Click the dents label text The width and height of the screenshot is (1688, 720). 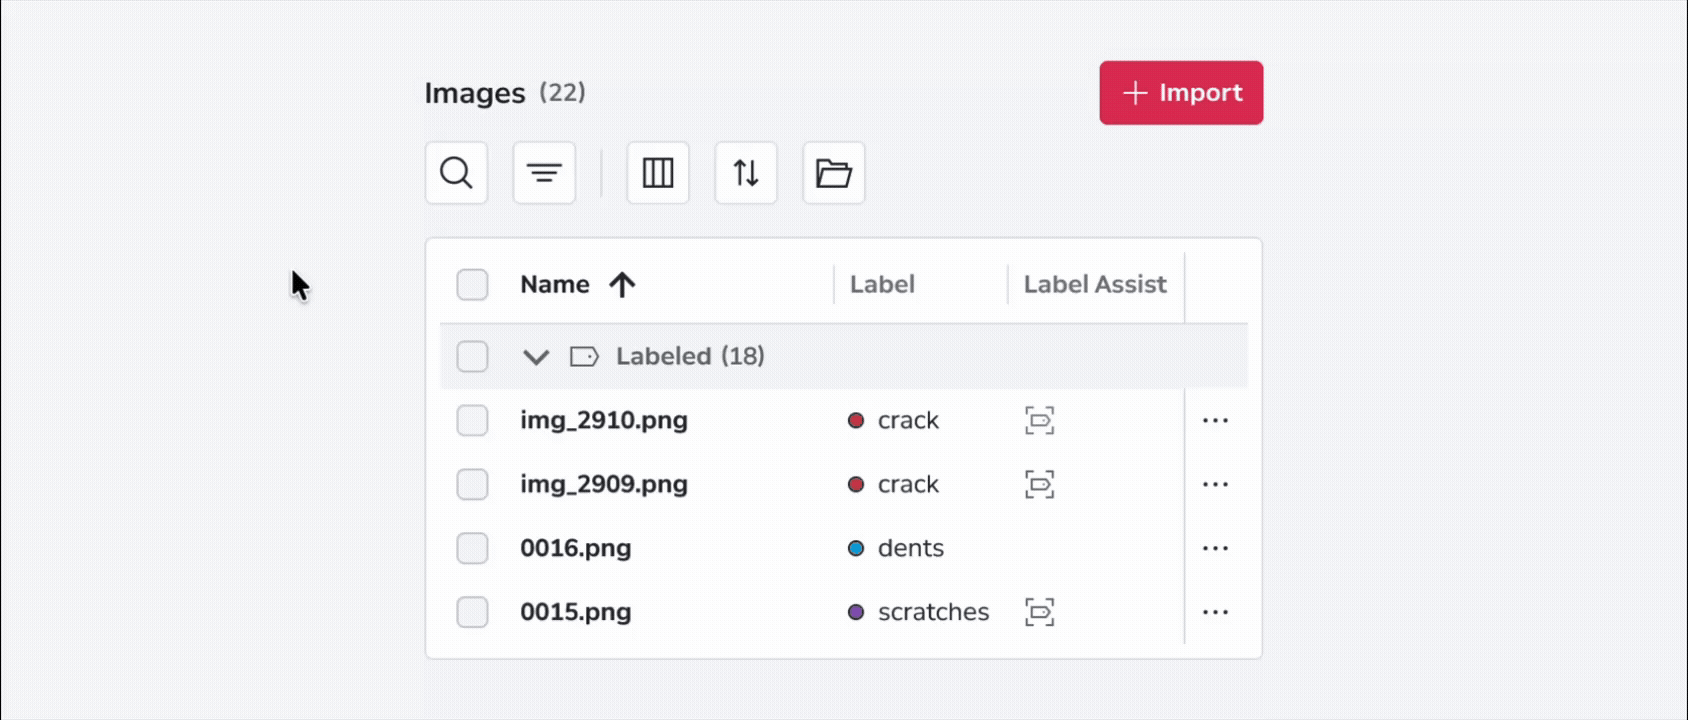[x=911, y=548]
